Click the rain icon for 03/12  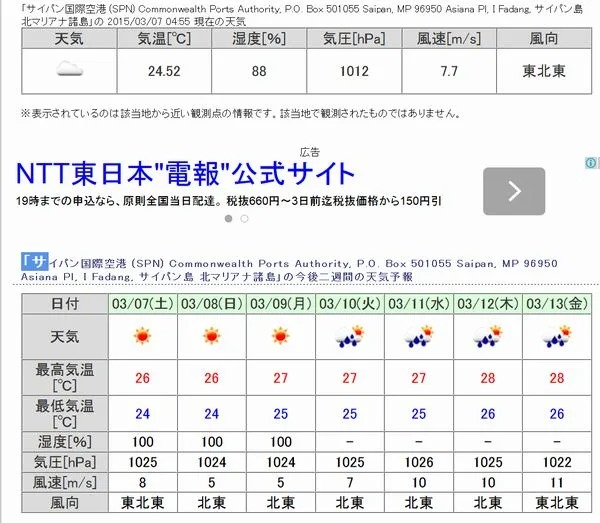pyautogui.click(x=487, y=336)
